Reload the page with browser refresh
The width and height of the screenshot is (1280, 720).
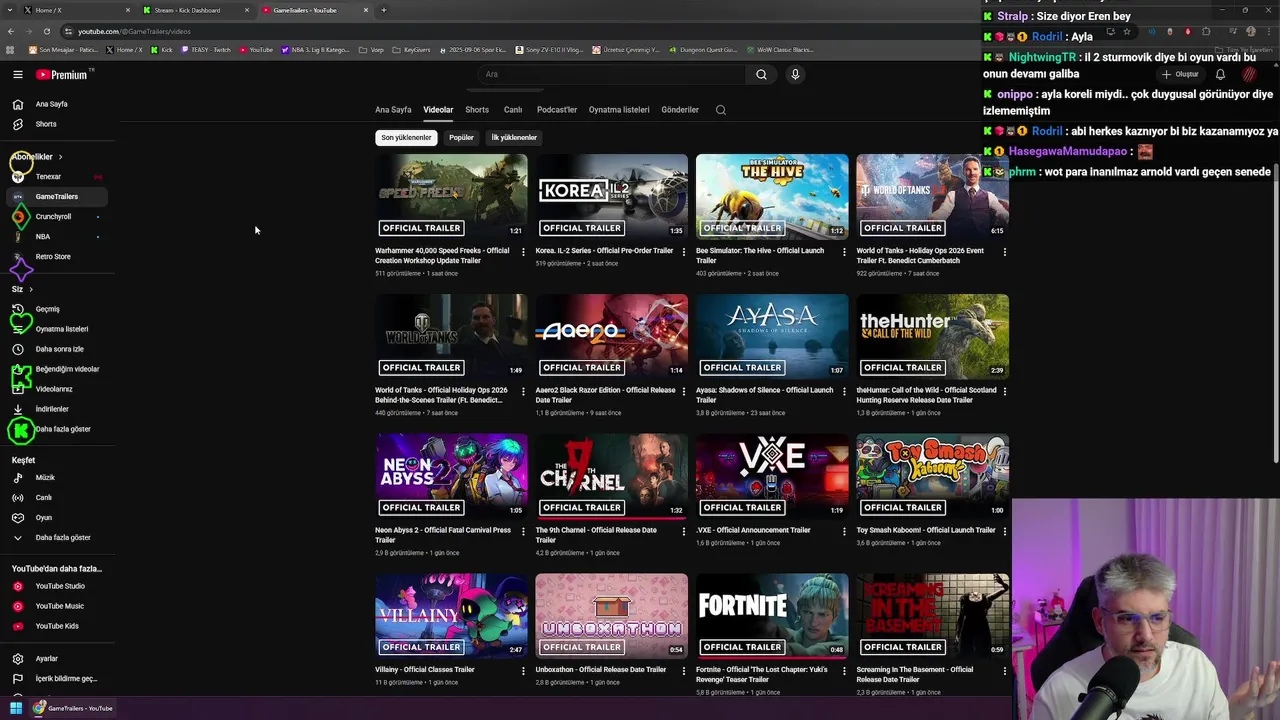click(x=46, y=31)
